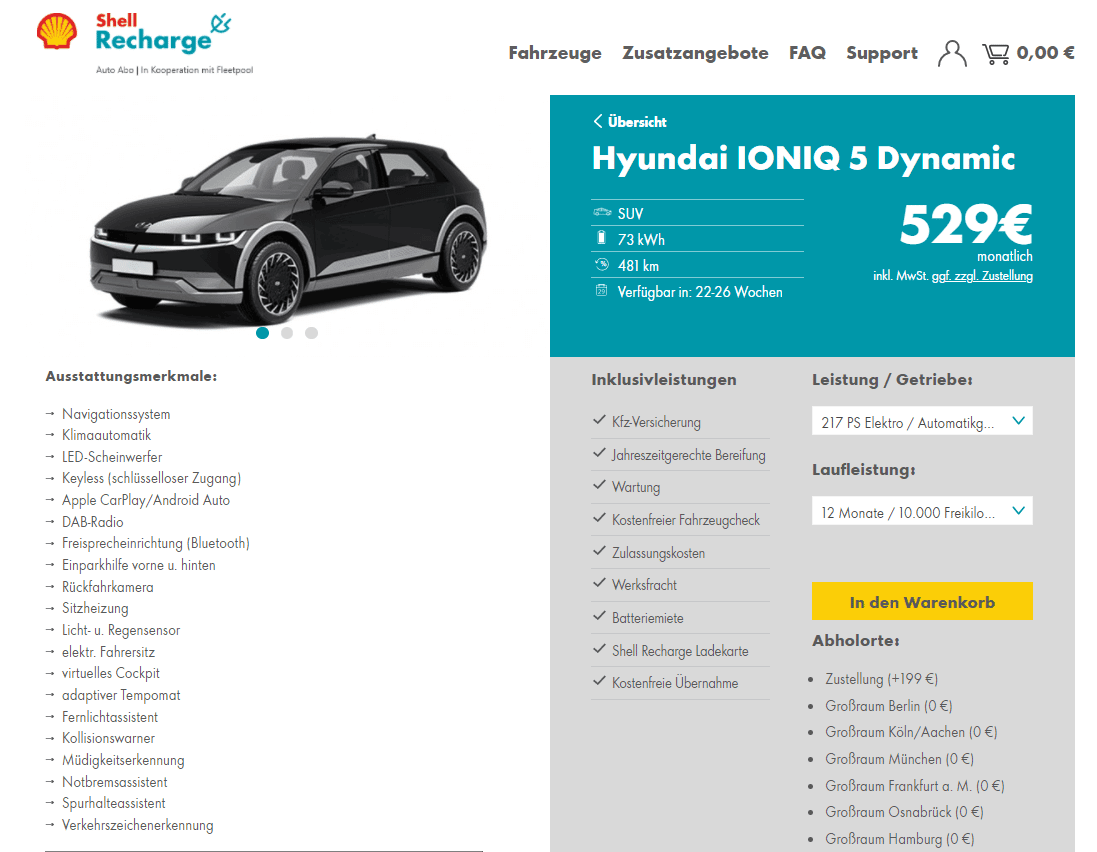Click the Apple CarPlay/Android Auto feature

click(146, 500)
